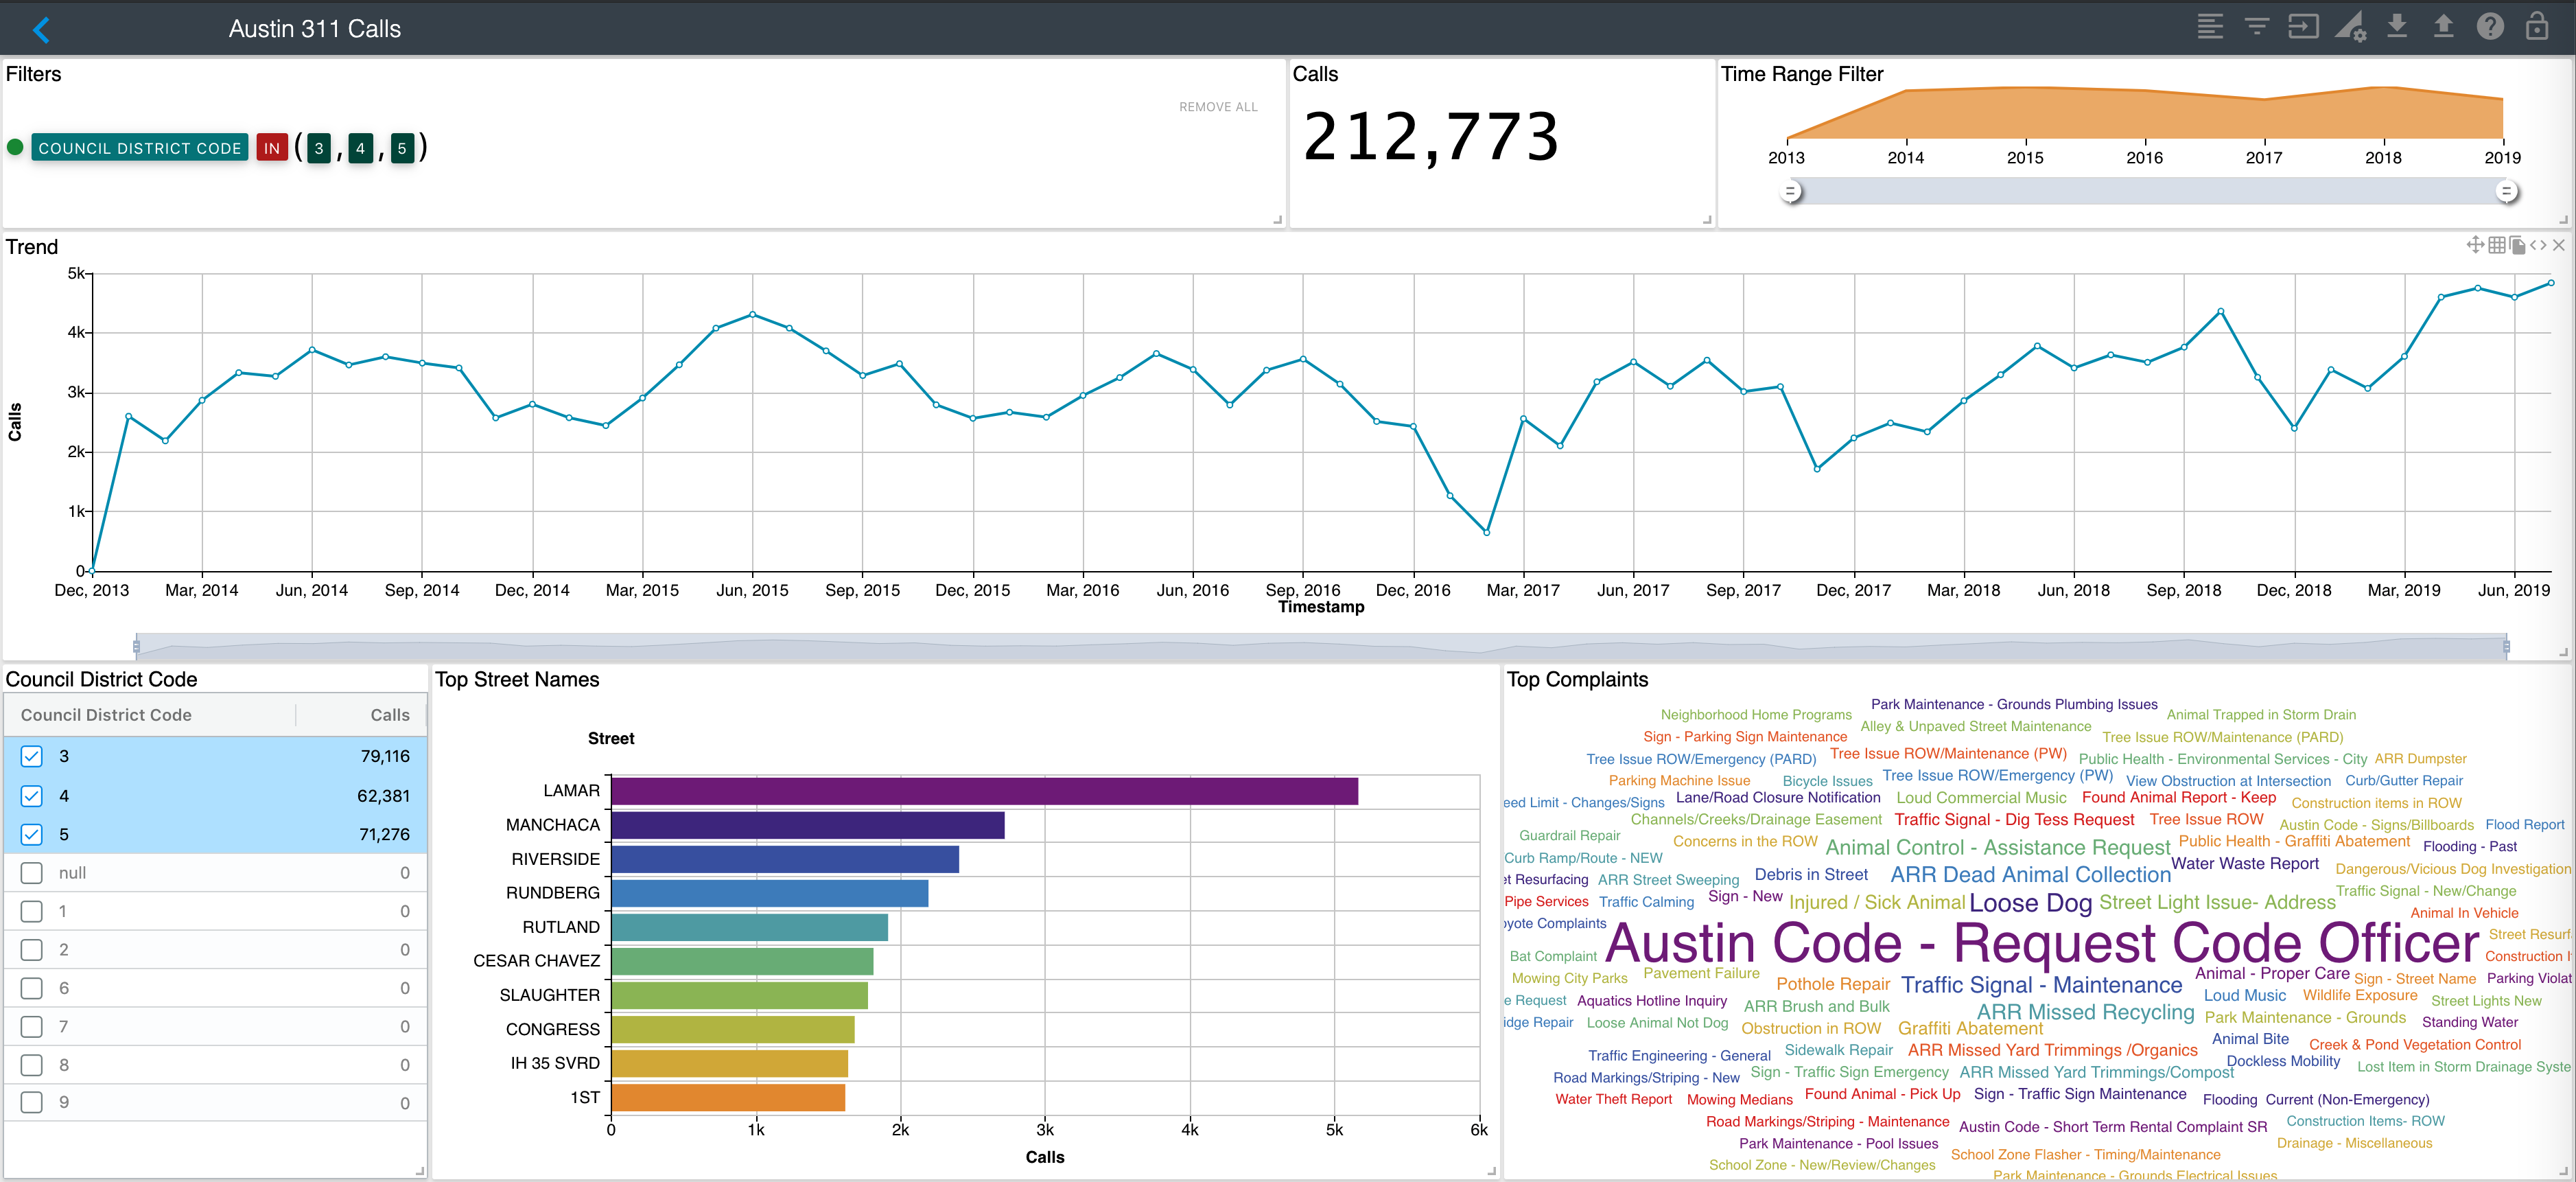Toggle the dashboard lock icon
2576x1182 pixels.
pyautogui.click(x=2537, y=26)
